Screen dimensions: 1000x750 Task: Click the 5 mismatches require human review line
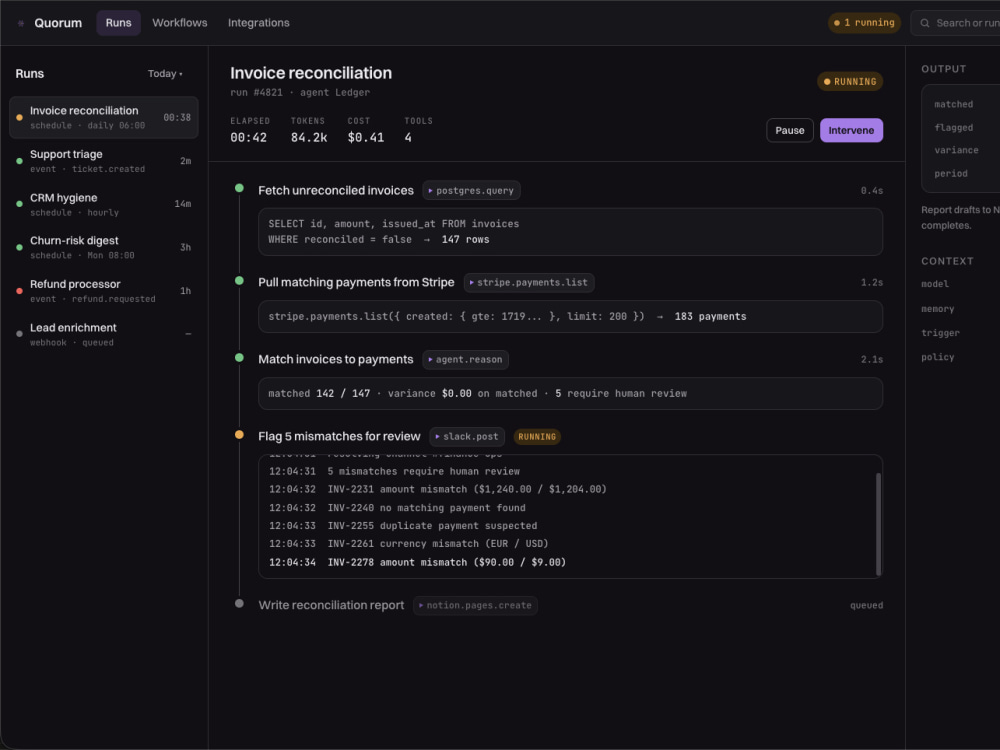point(394,471)
